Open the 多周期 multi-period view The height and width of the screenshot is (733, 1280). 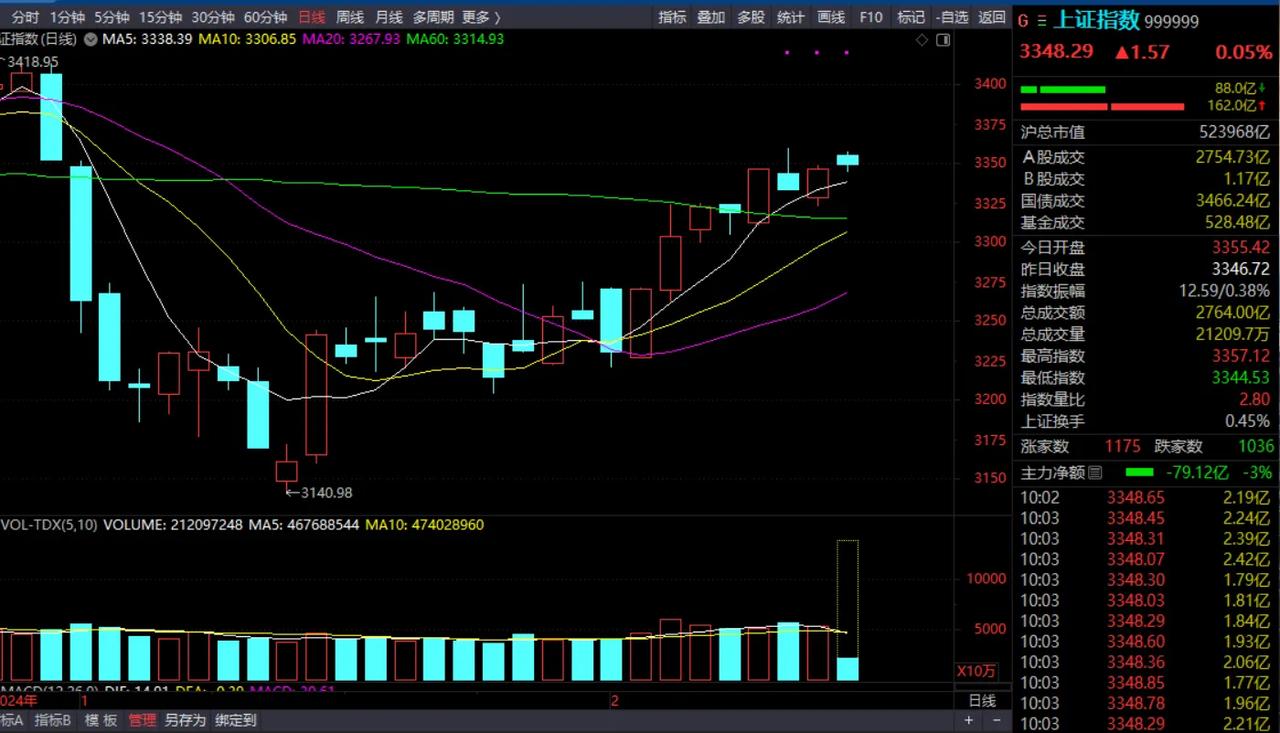(432, 17)
